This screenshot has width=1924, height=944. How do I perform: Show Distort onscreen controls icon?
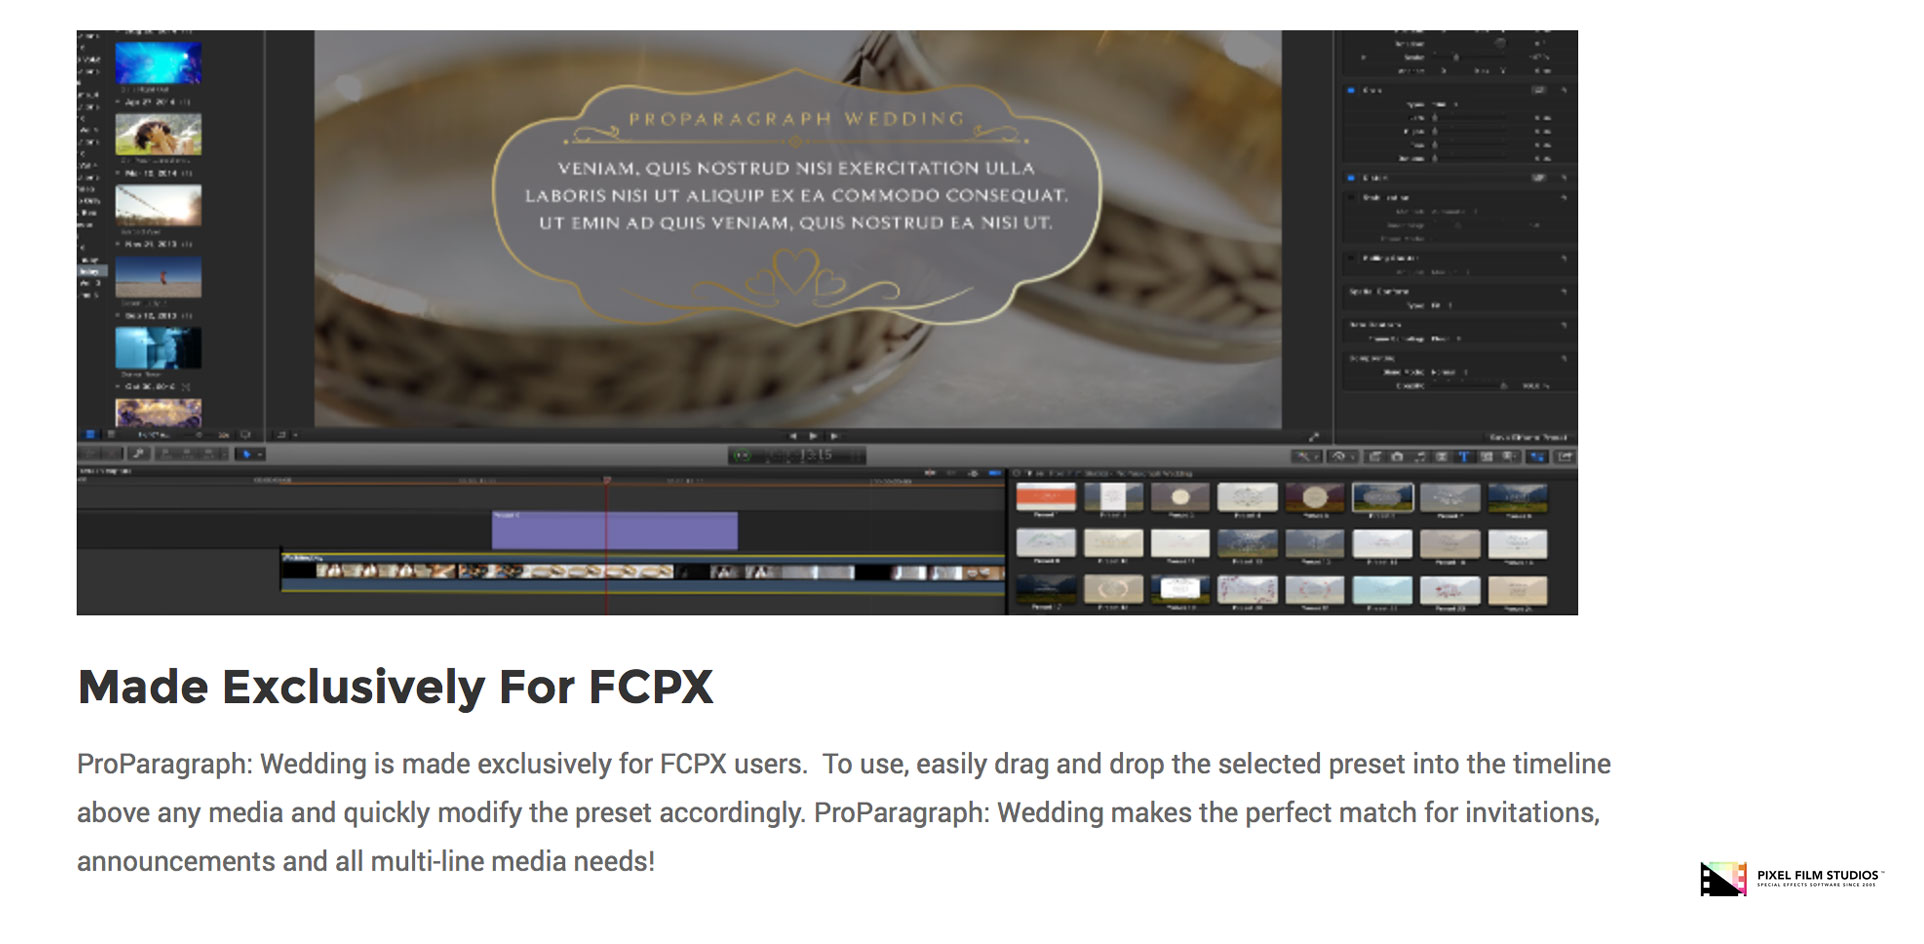1539,177
